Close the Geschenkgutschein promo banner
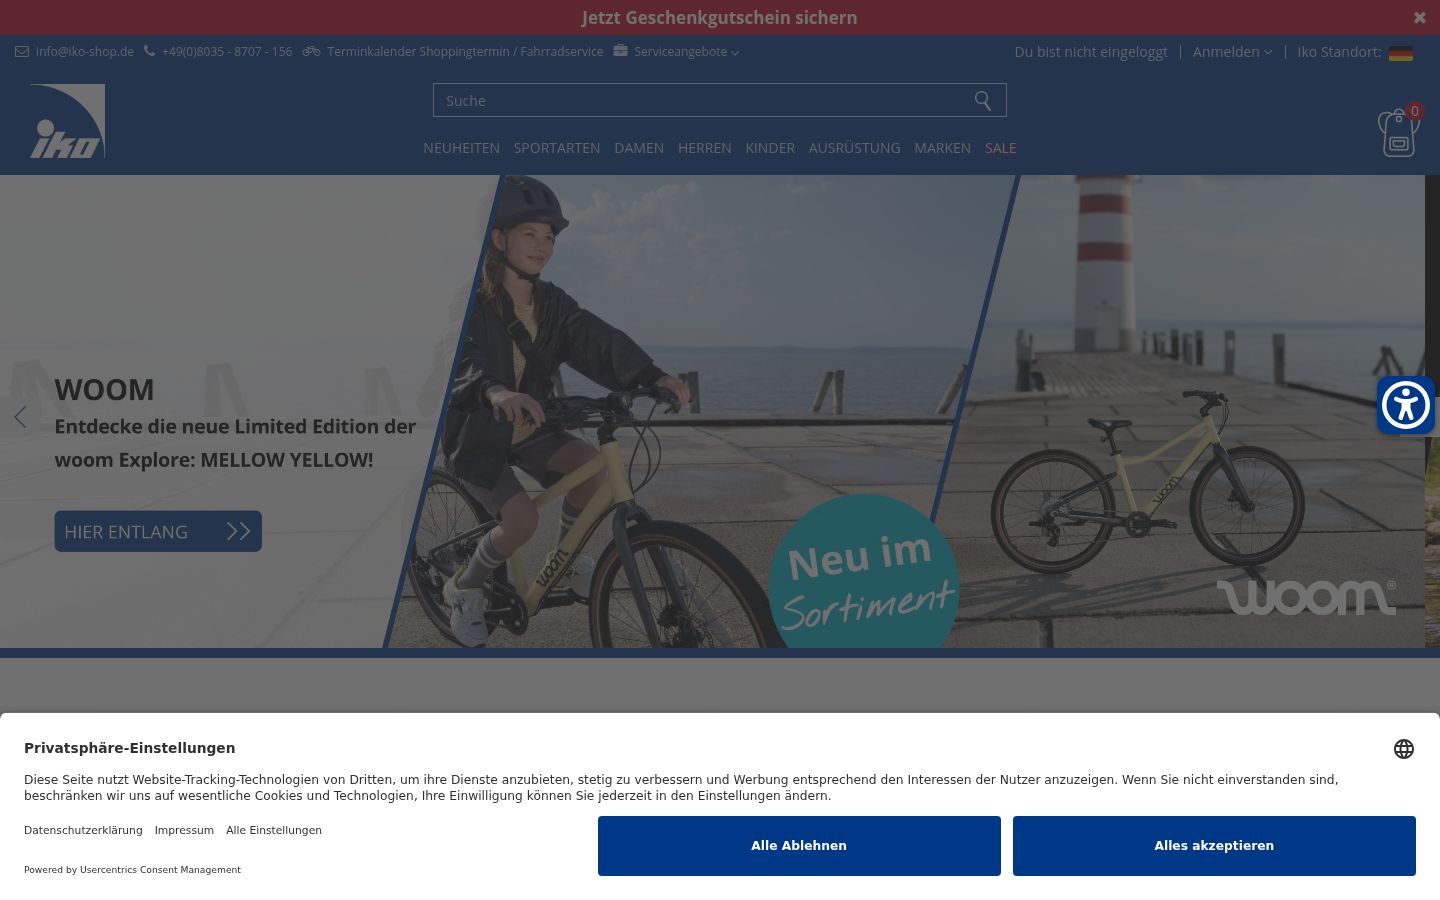1440x900 pixels. pyautogui.click(x=1419, y=17)
